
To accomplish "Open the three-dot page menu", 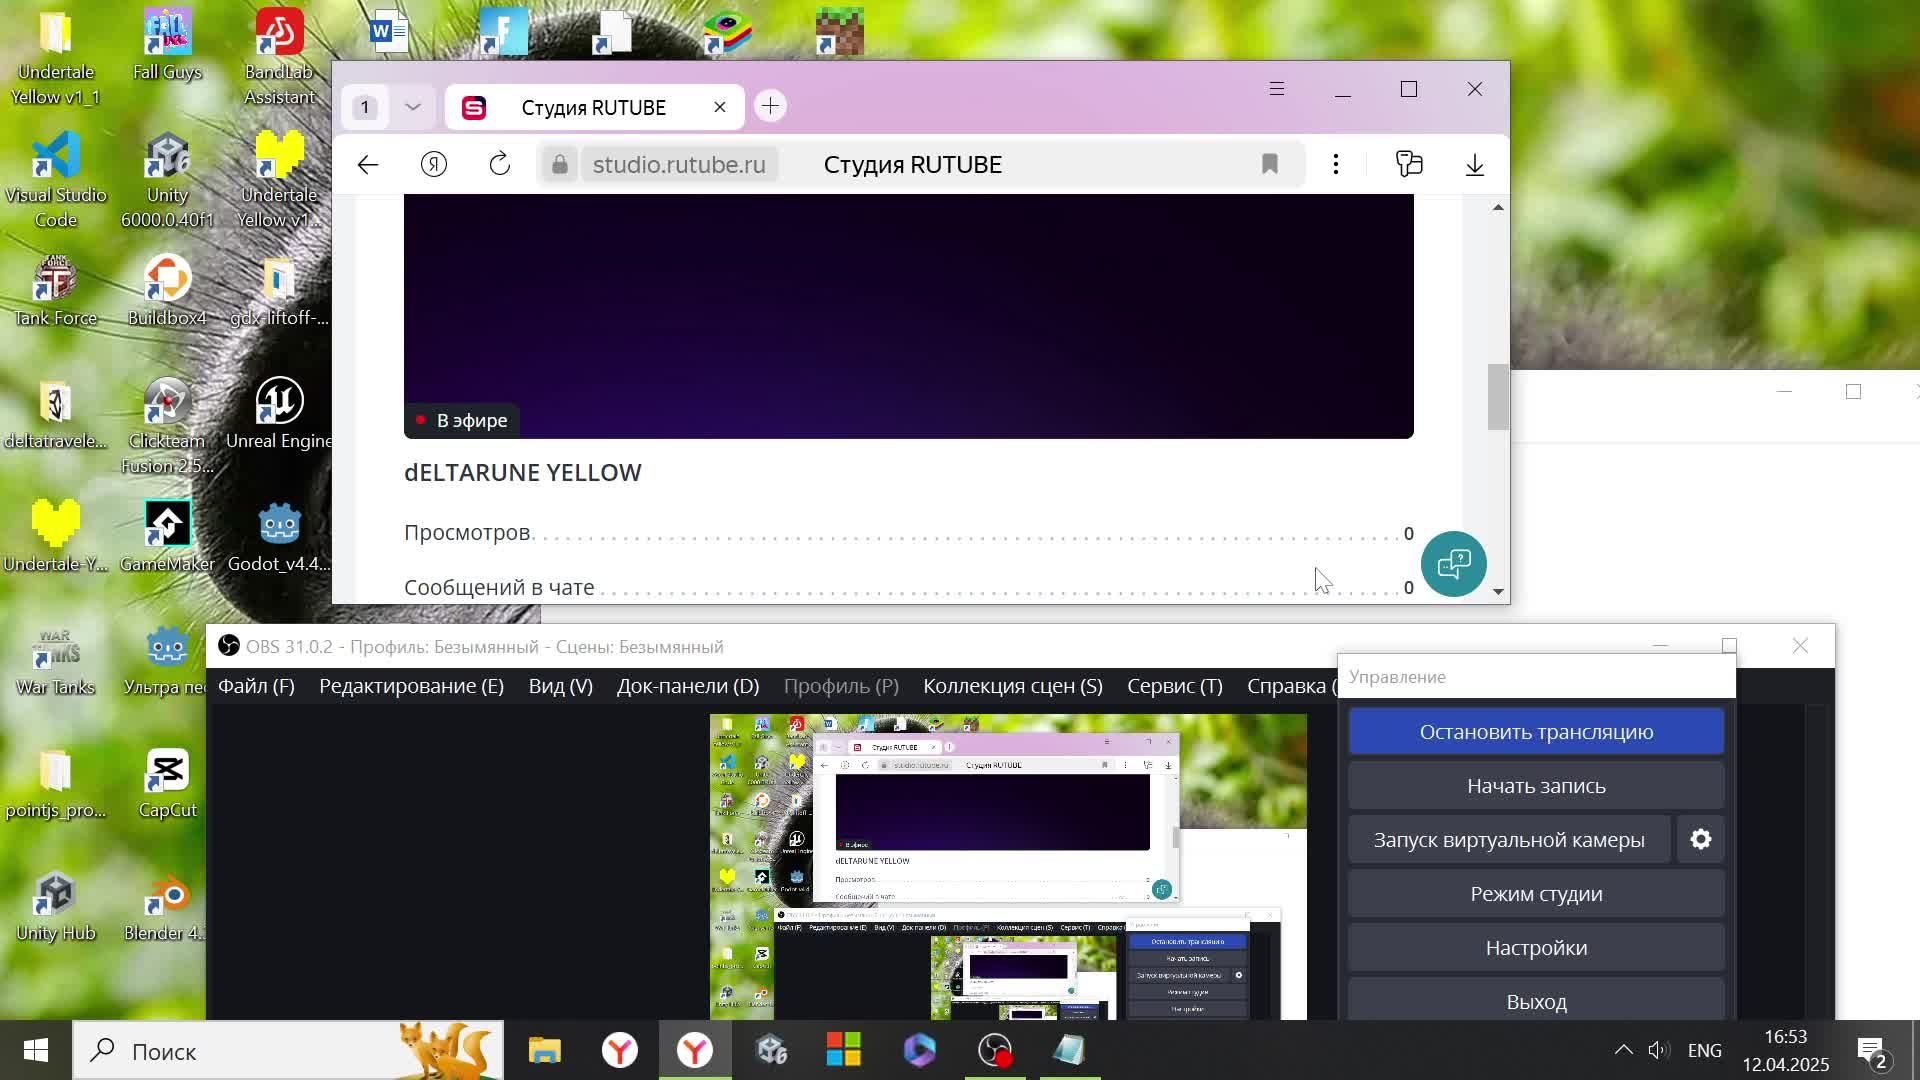I will [1336, 165].
